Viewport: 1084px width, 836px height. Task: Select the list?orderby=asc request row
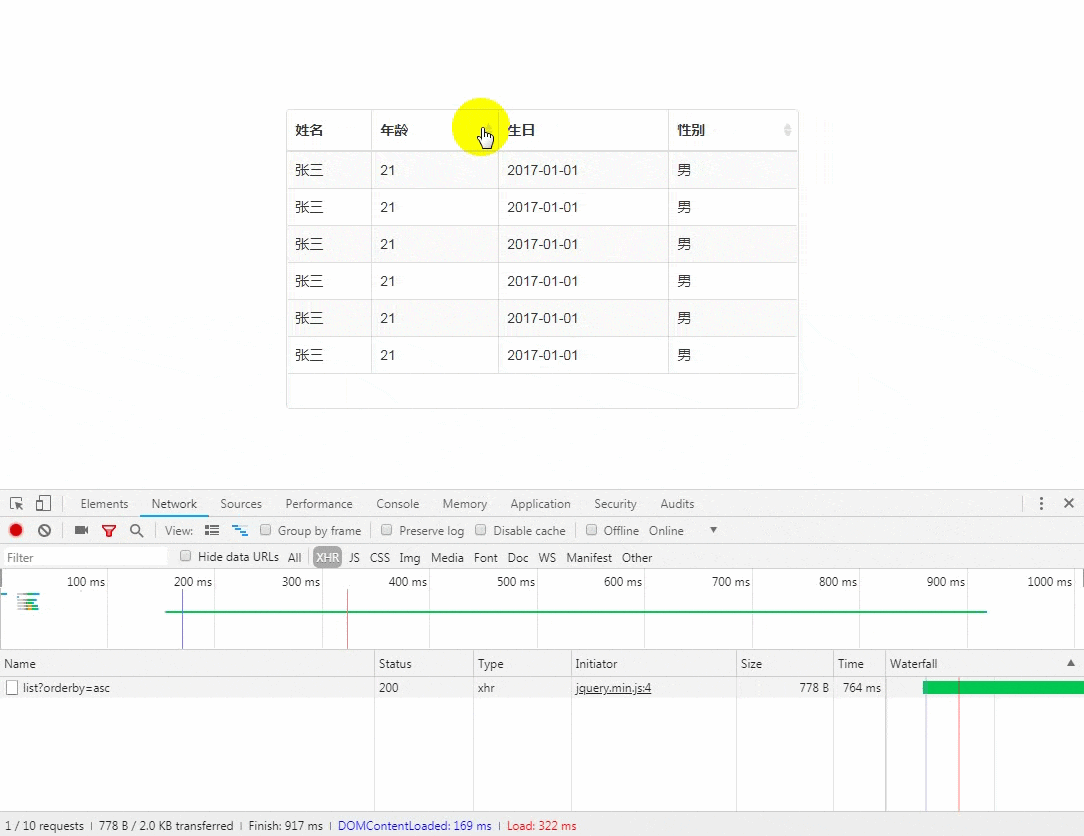[542, 687]
